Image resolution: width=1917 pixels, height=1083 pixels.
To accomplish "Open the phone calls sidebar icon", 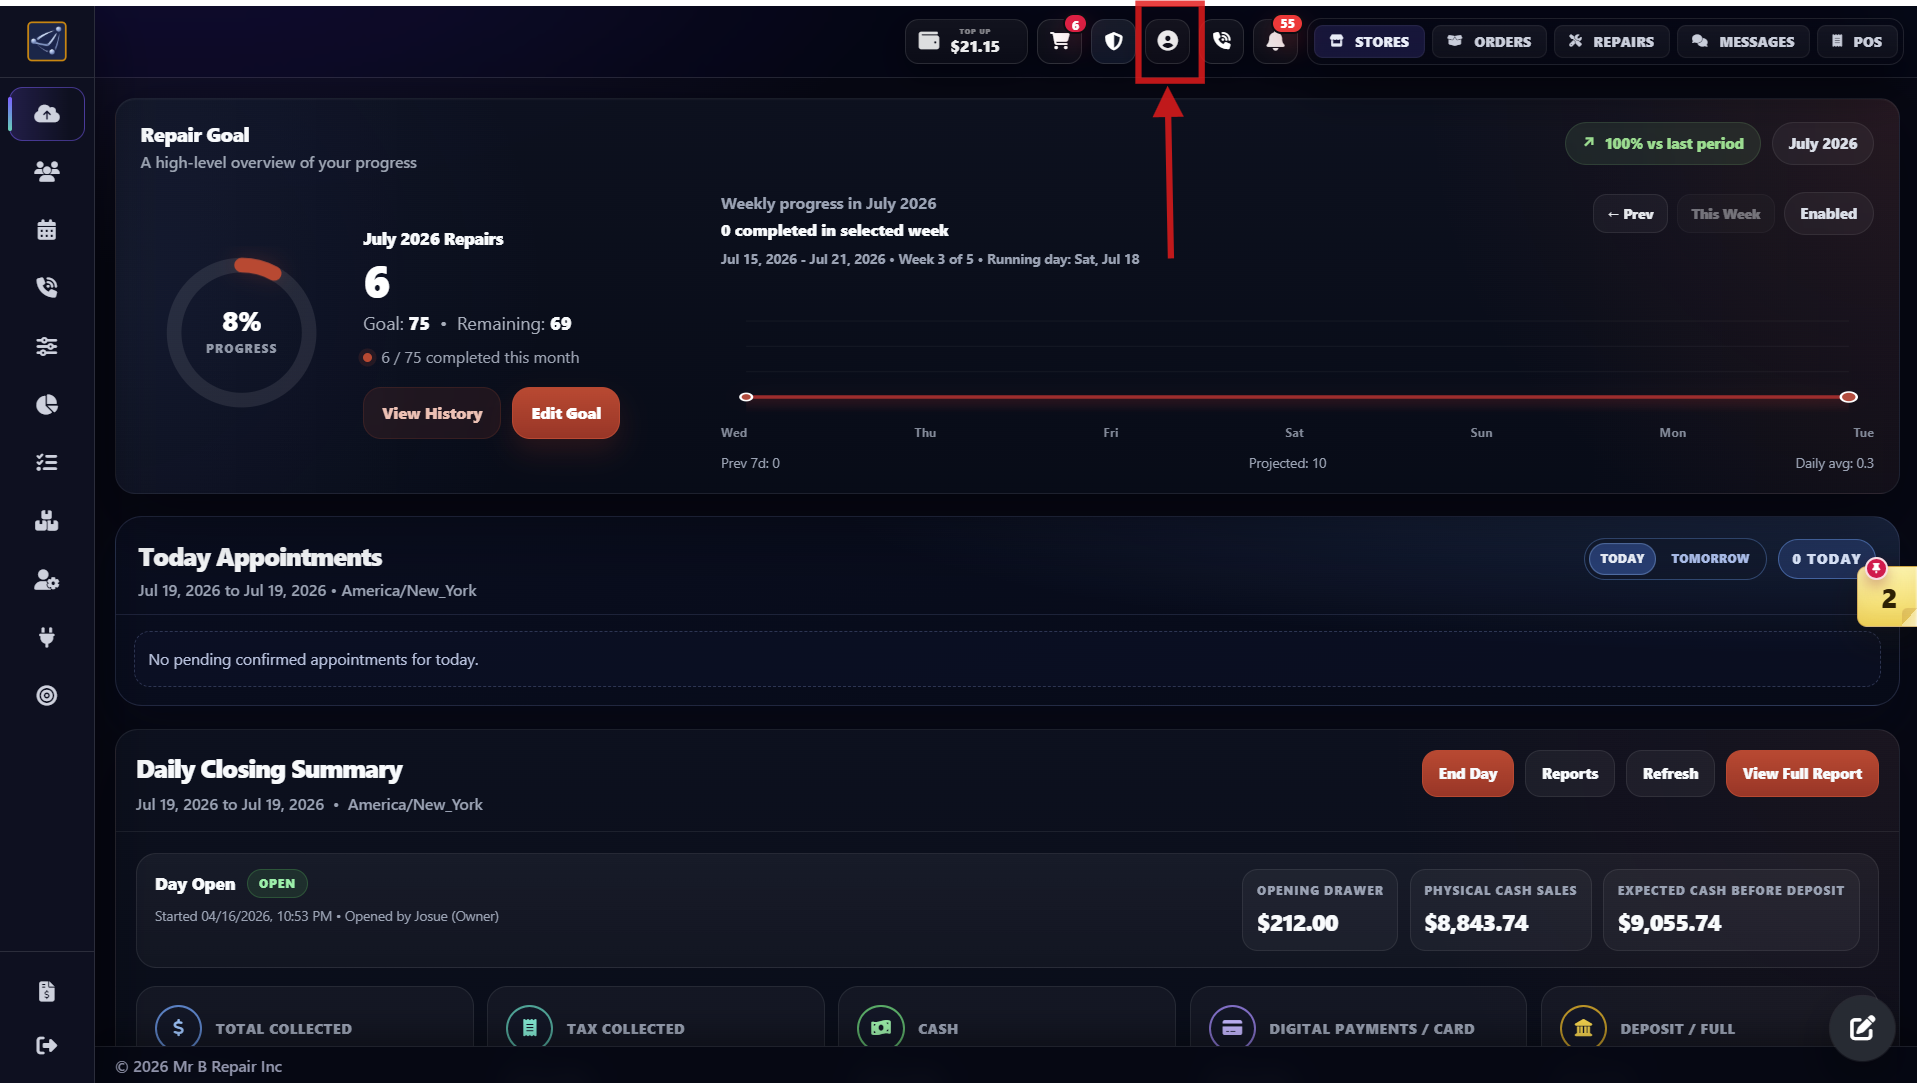I will click(47, 288).
